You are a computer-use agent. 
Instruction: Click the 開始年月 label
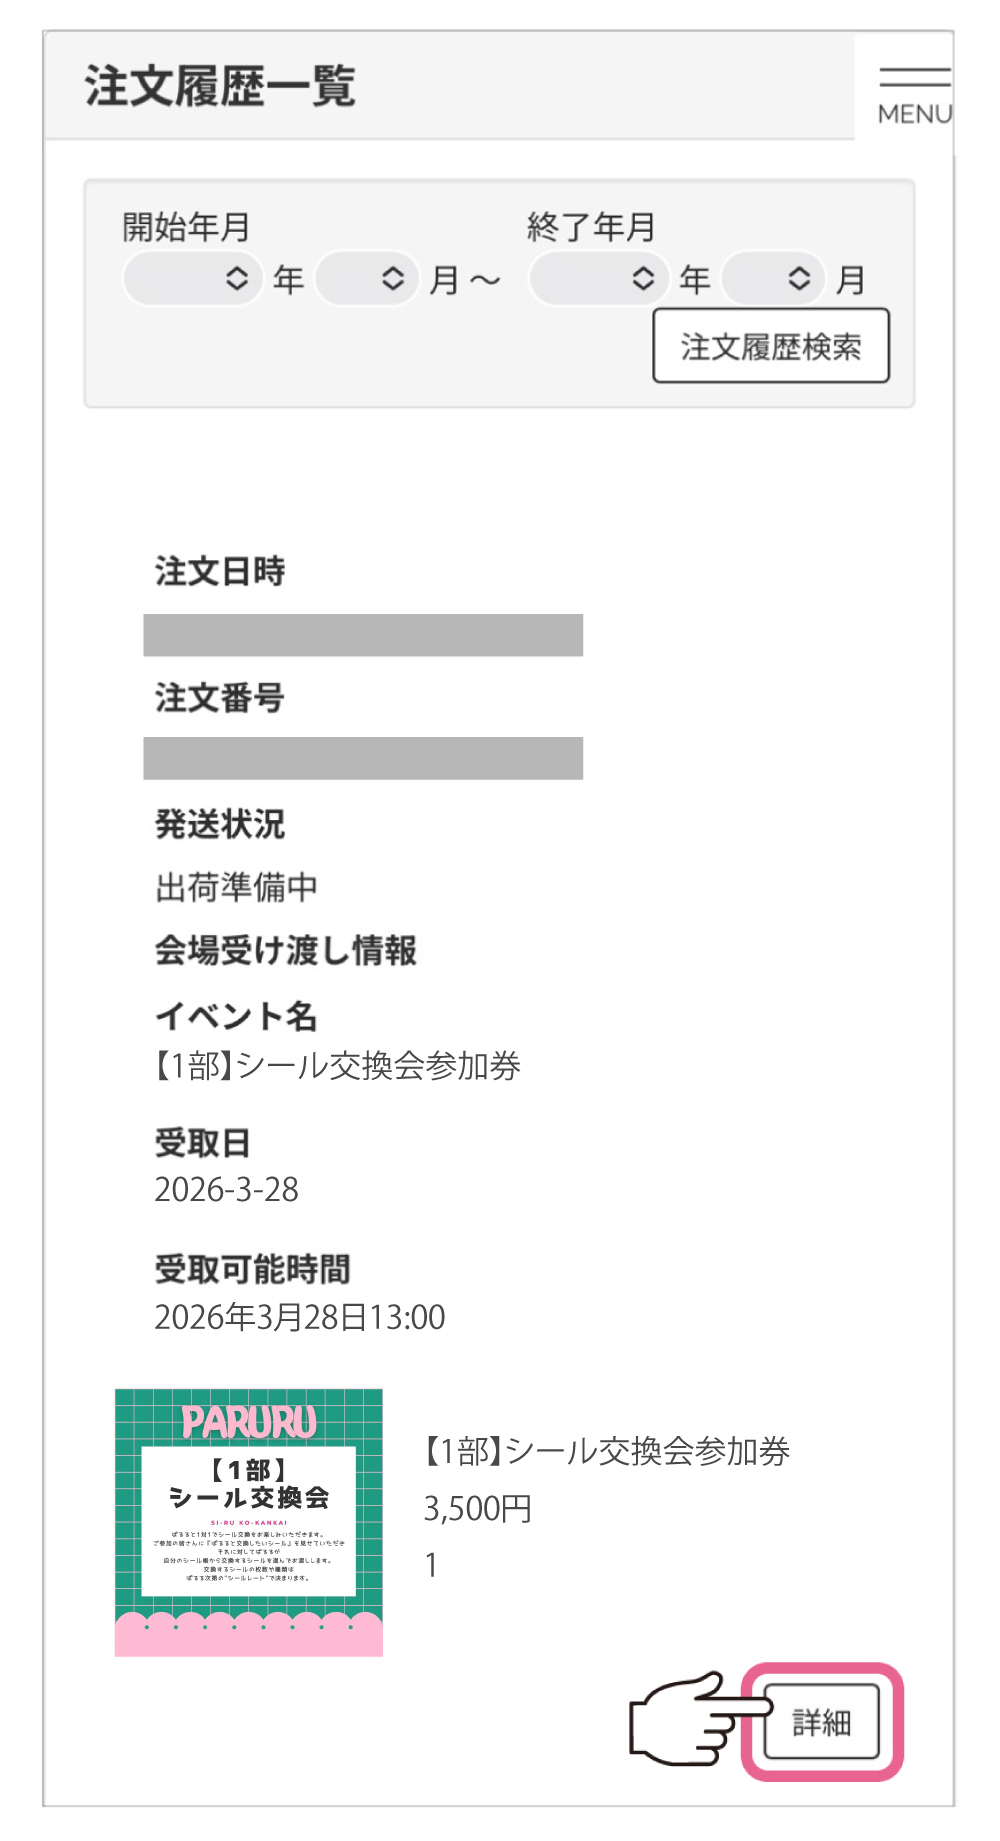186,227
